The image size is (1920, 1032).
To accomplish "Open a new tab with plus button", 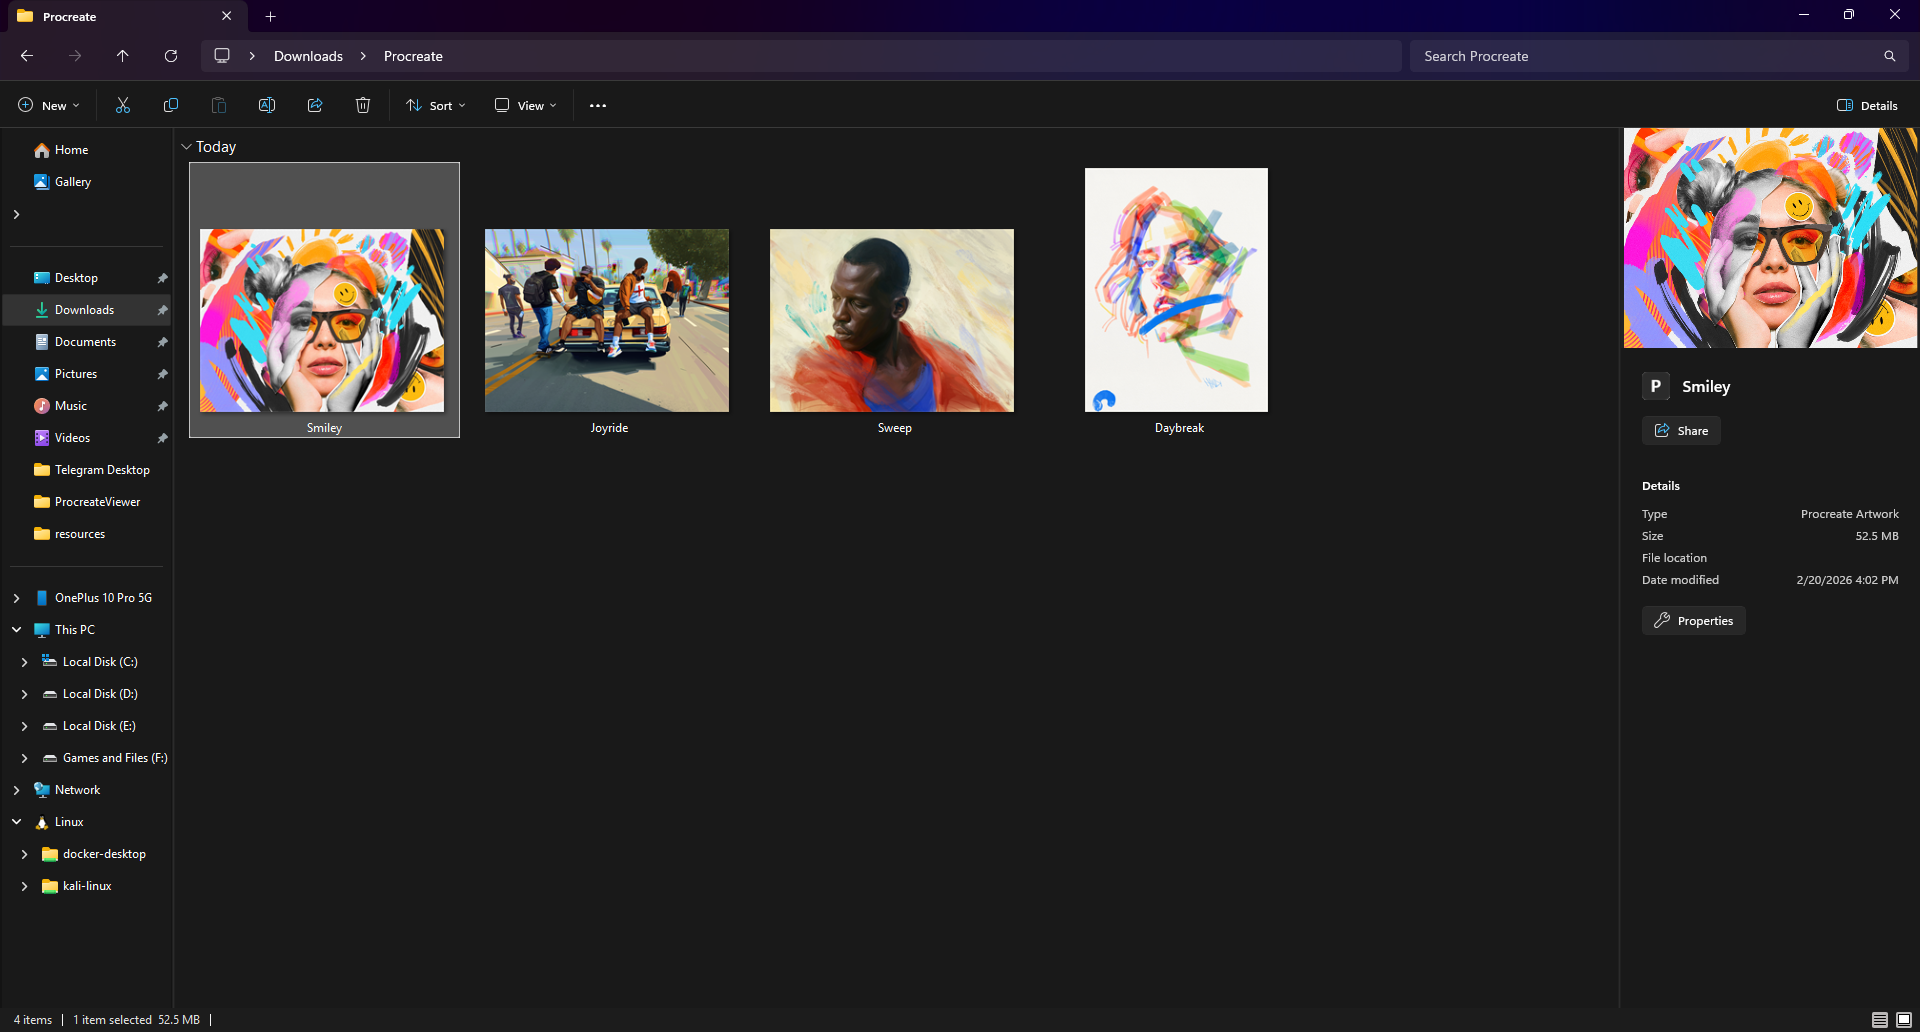I will pyautogui.click(x=270, y=16).
